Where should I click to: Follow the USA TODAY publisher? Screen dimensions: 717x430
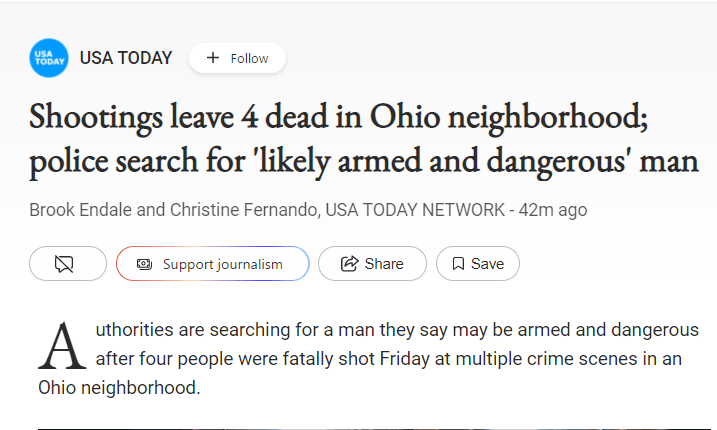click(x=237, y=58)
